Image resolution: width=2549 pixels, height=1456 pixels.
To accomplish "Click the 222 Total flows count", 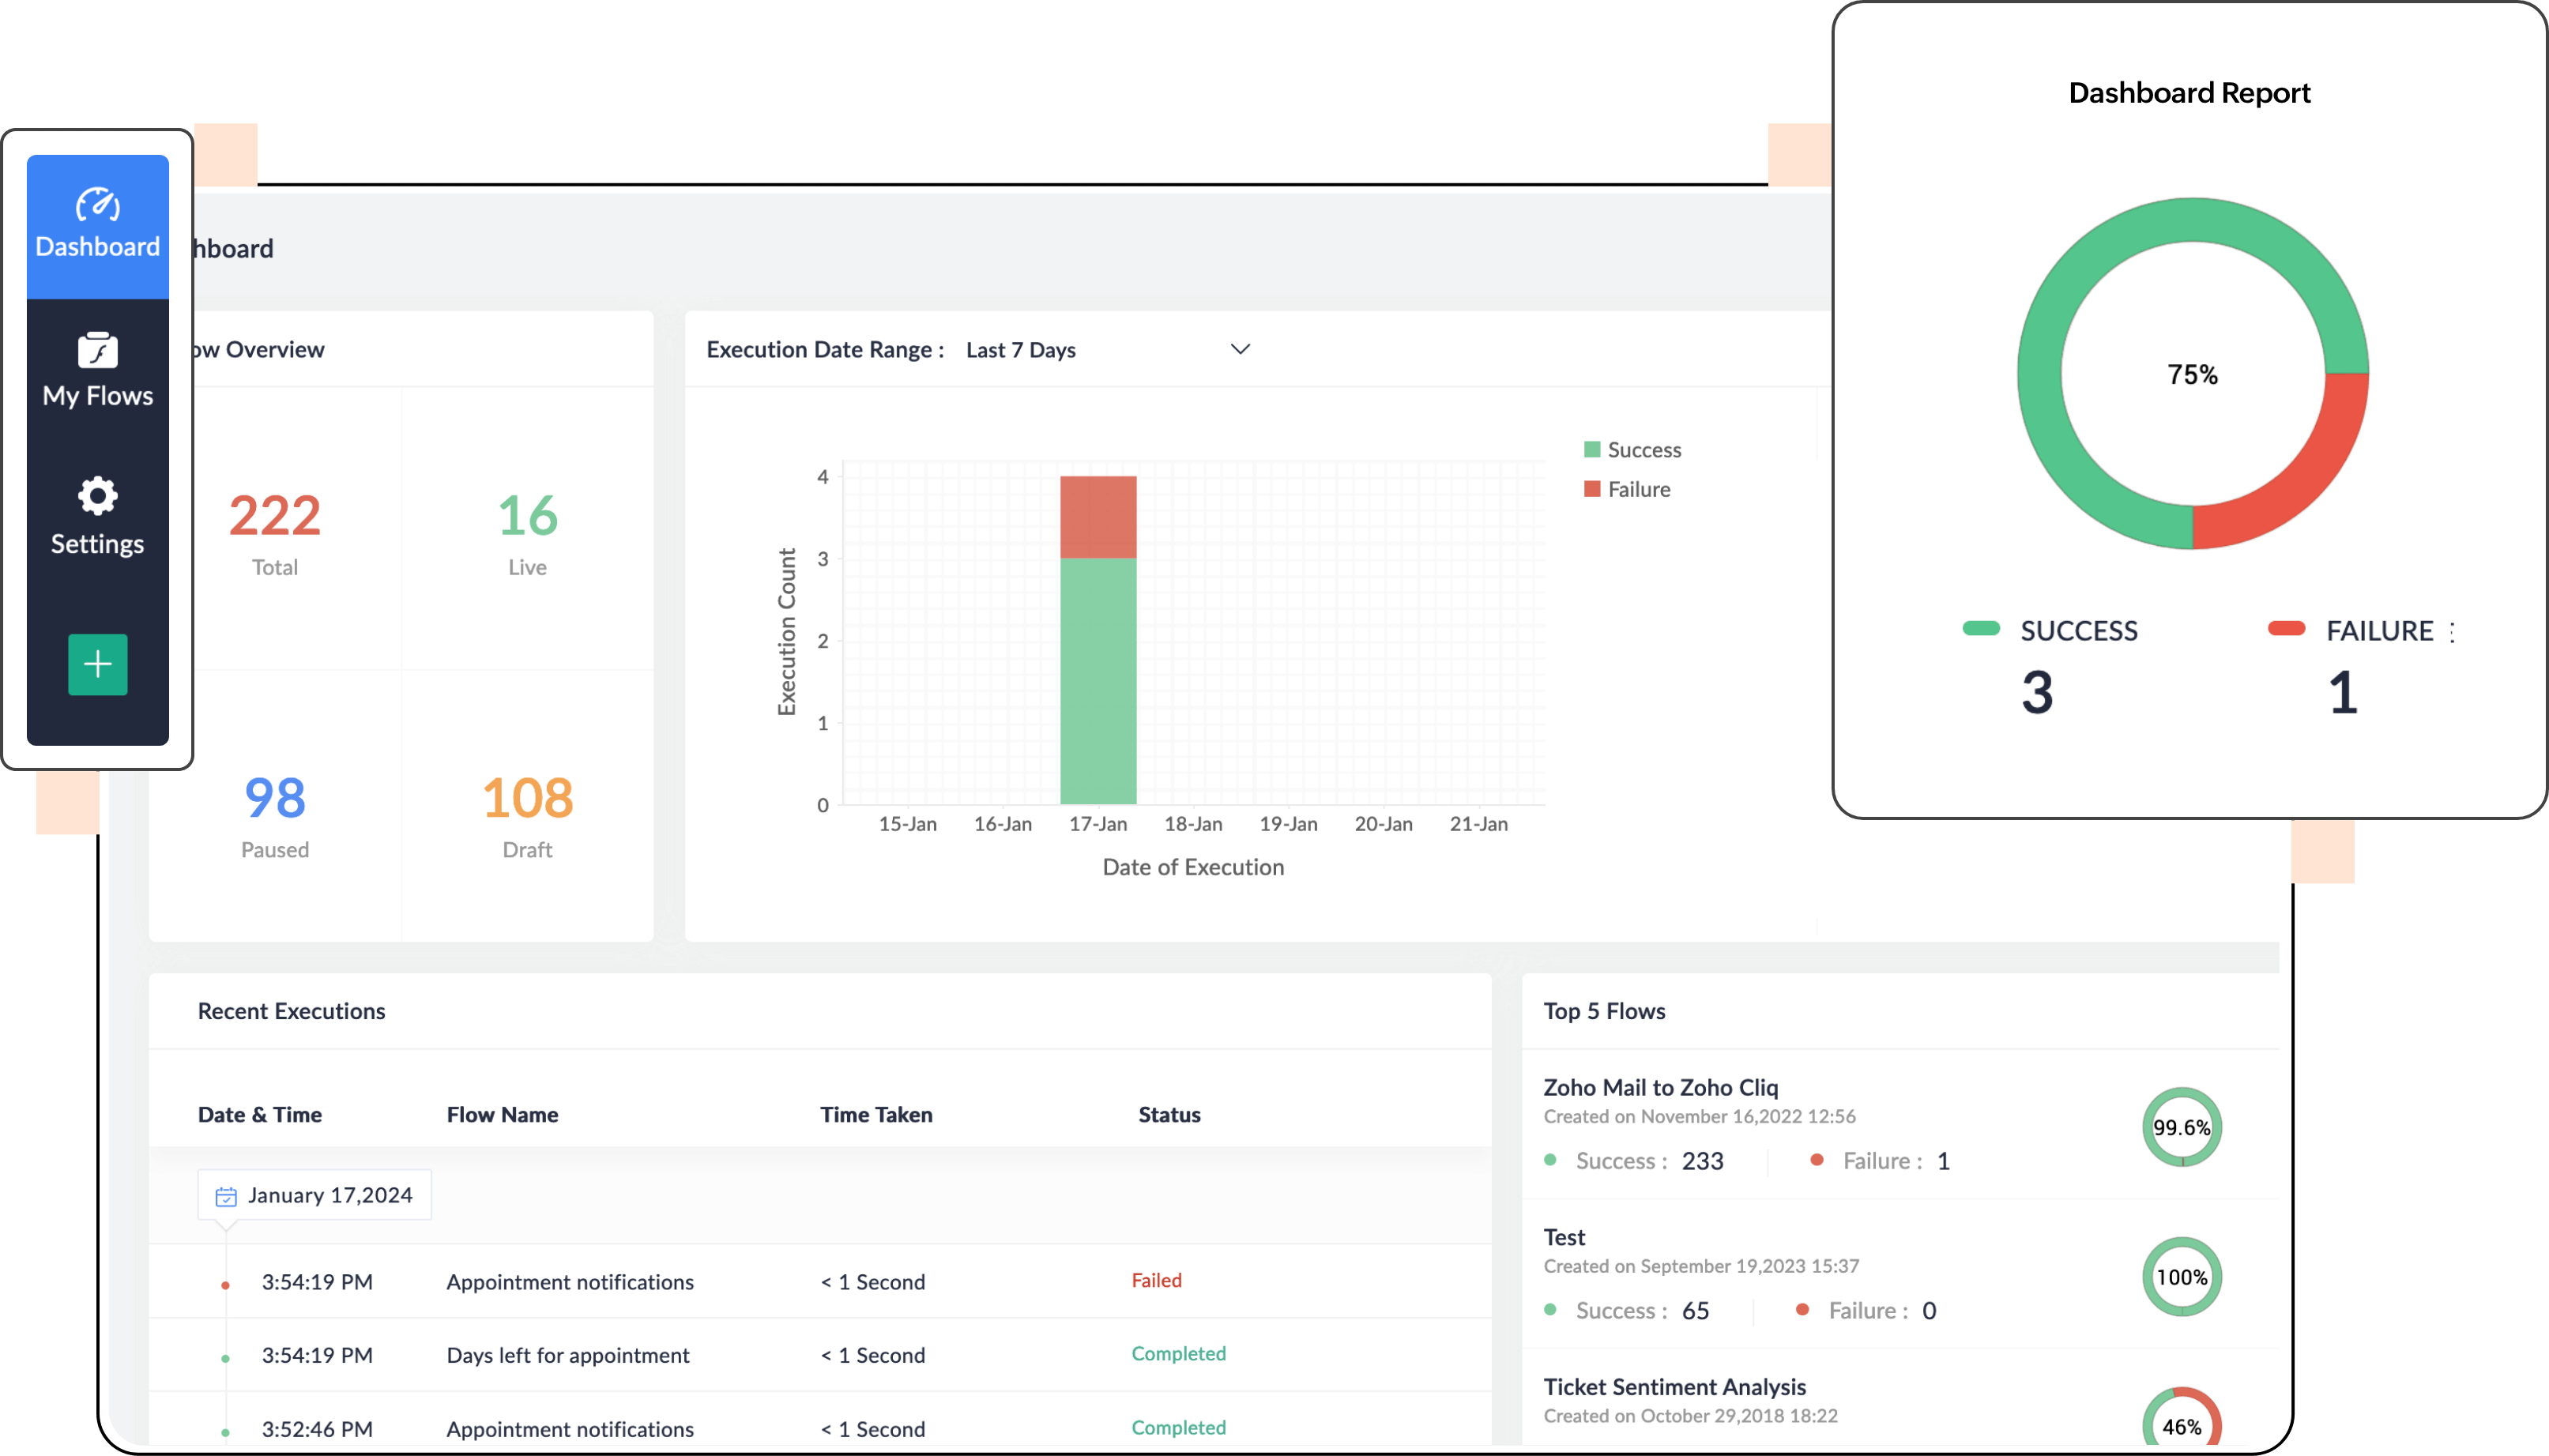I will pos(275,517).
